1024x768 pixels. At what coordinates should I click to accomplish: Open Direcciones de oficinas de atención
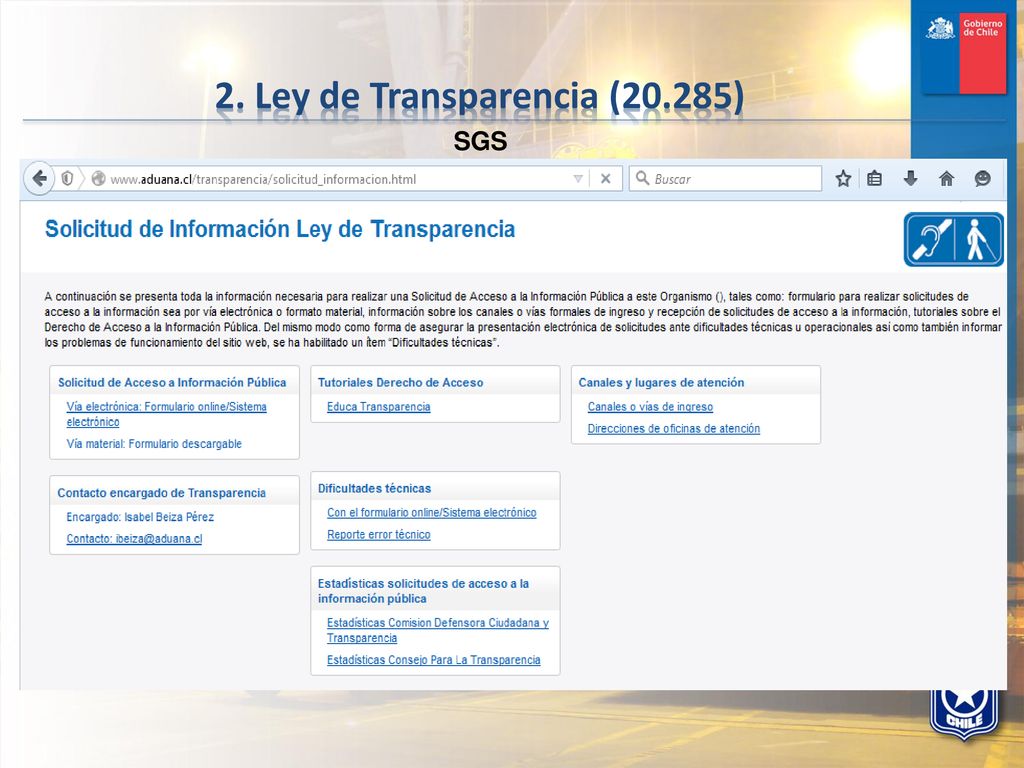[x=674, y=429]
